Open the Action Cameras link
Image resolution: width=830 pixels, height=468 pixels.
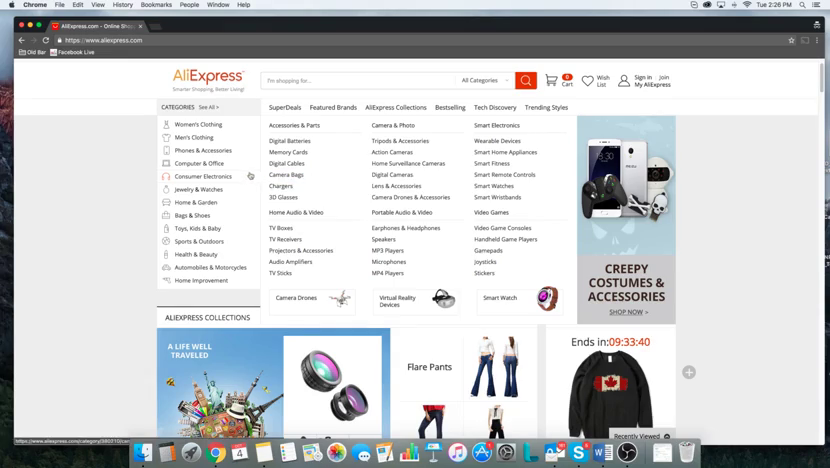point(392,152)
